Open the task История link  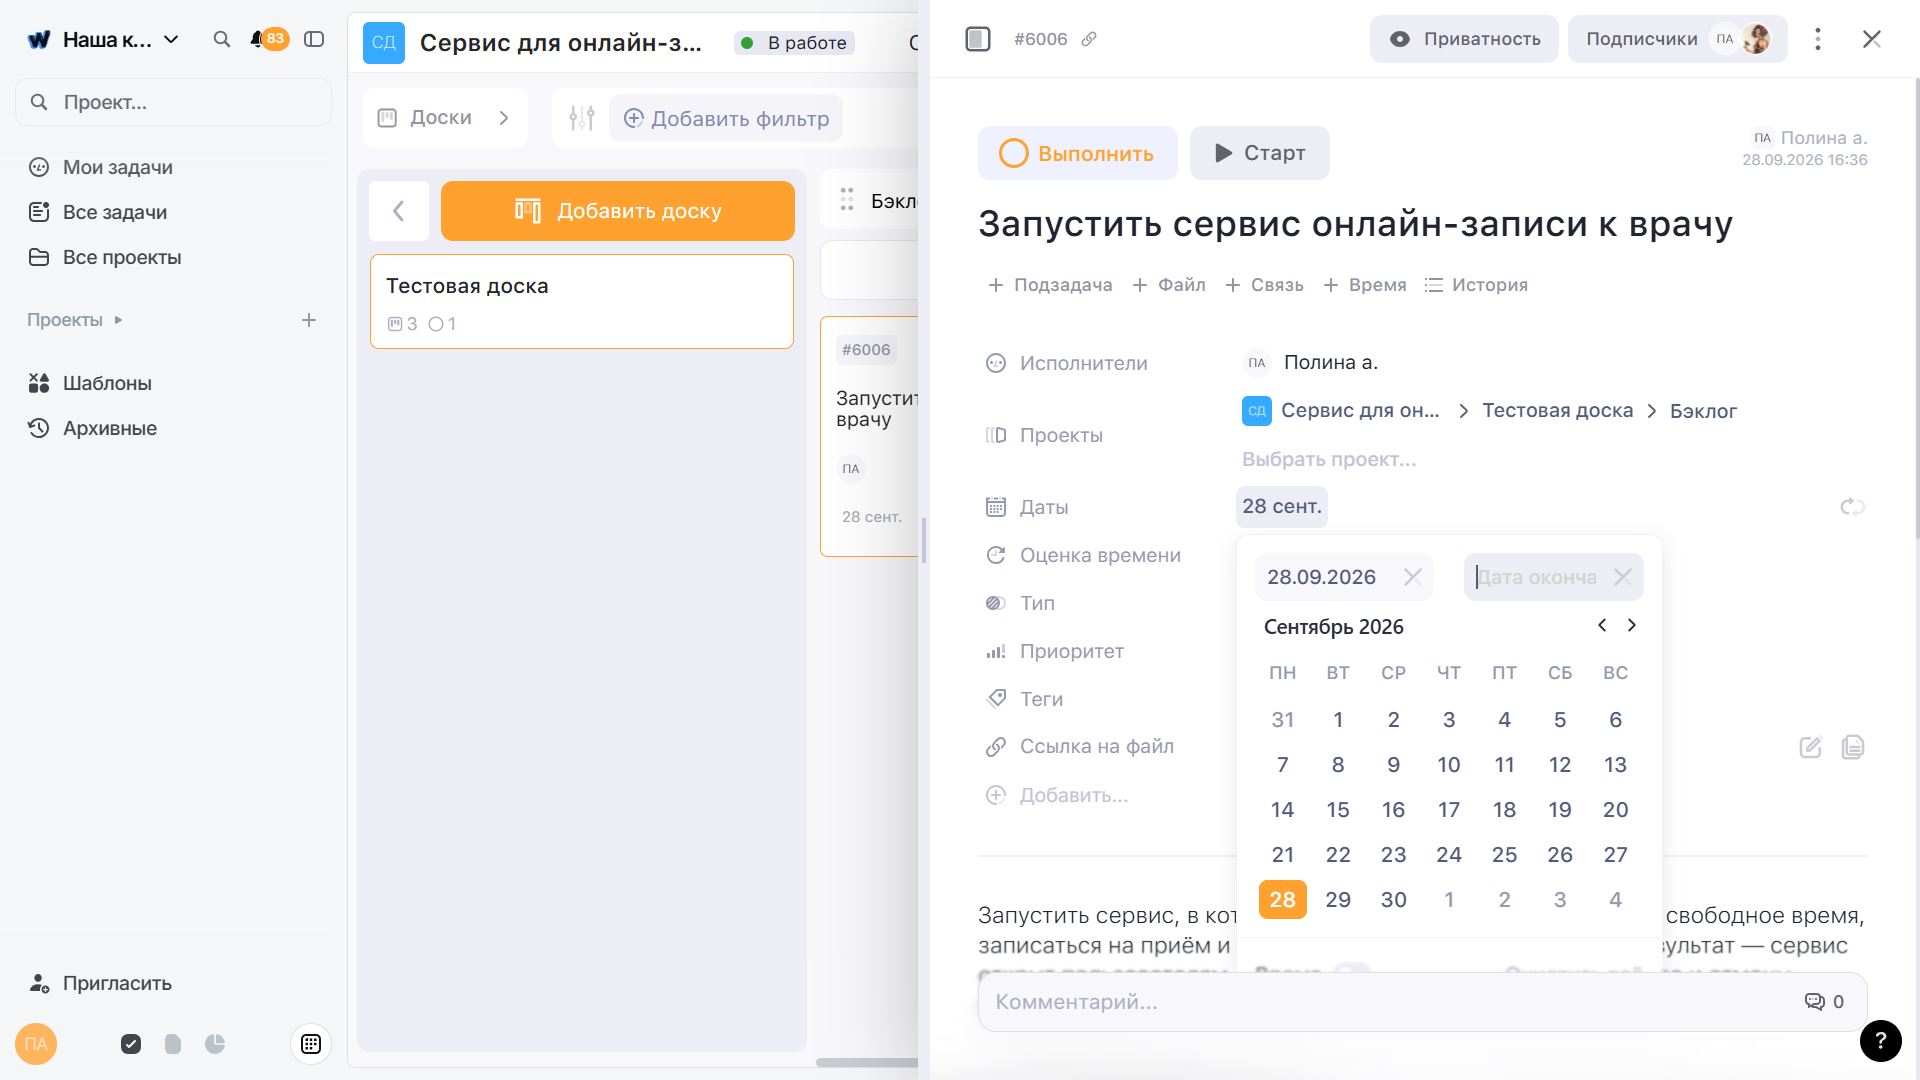tap(1476, 285)
